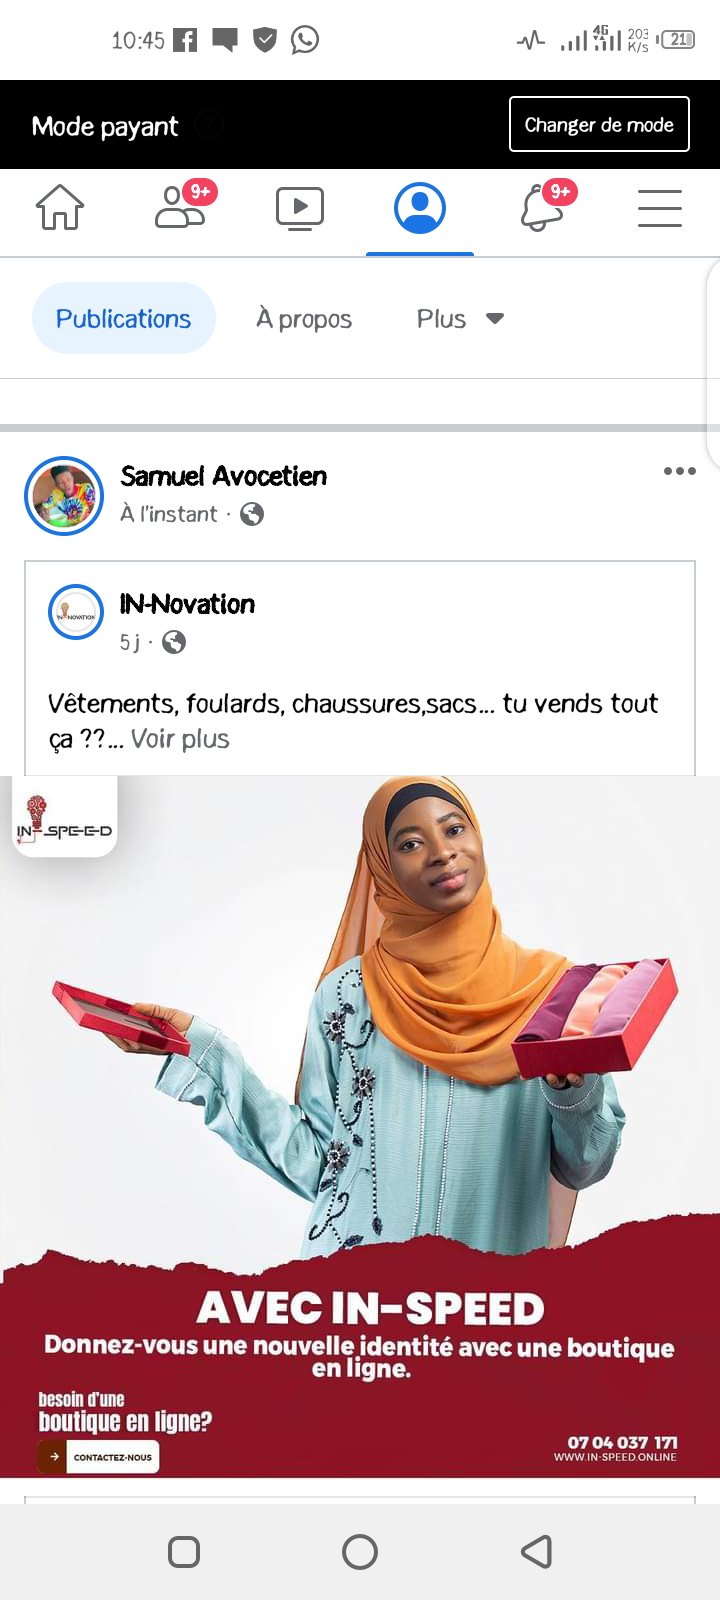Tap the IN-Novation page avatar
720x1600 pixels.
(x=76, y=612)
